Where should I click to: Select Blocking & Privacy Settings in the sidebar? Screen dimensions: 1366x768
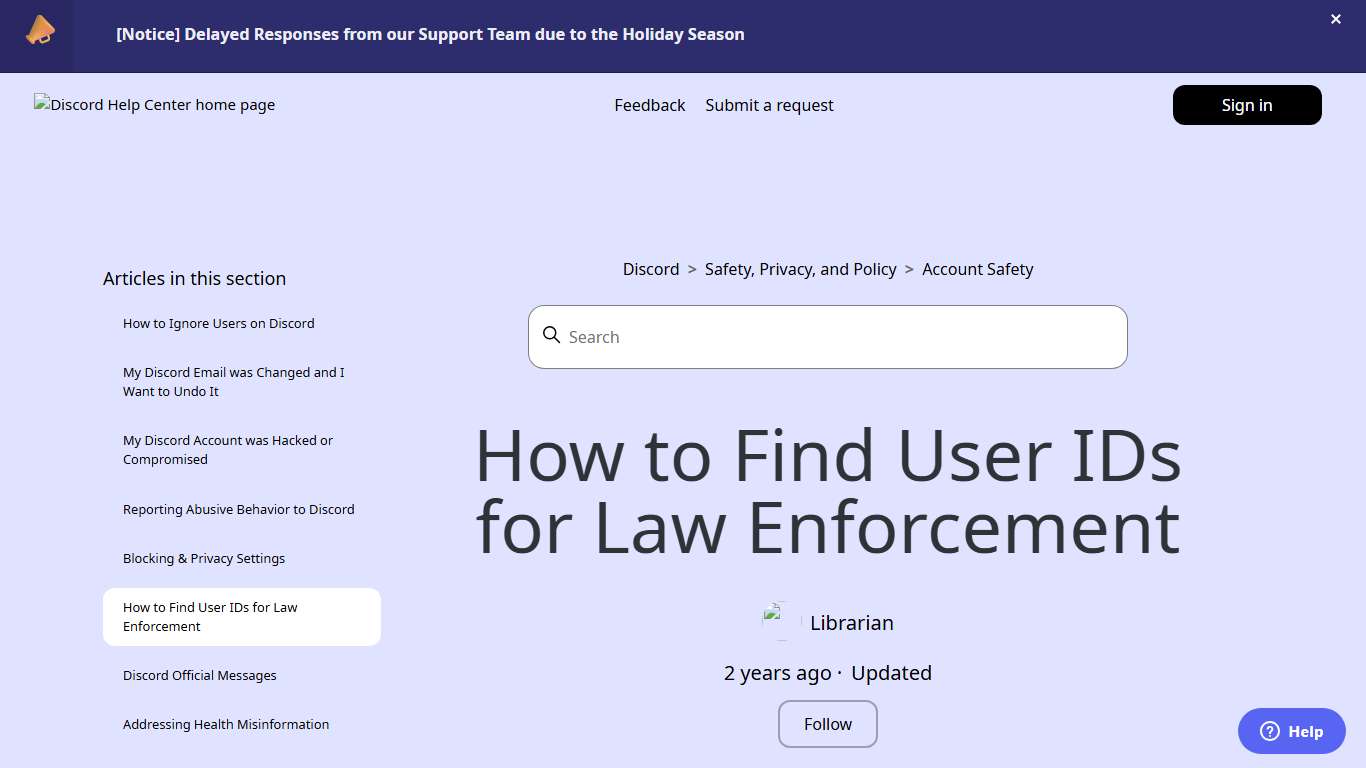click(204, 558)
